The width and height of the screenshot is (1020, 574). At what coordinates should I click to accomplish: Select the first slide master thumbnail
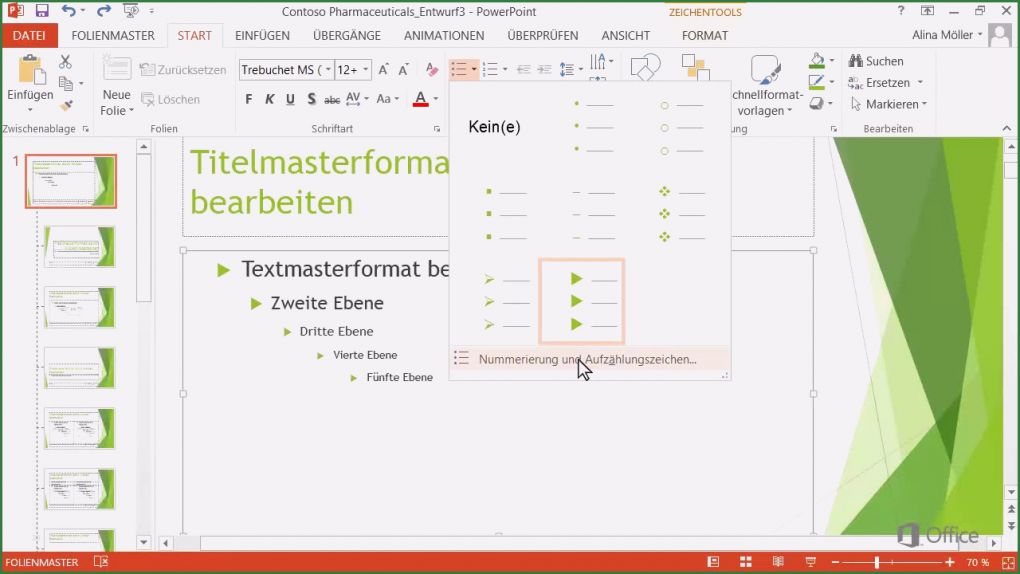coord(71,181)
